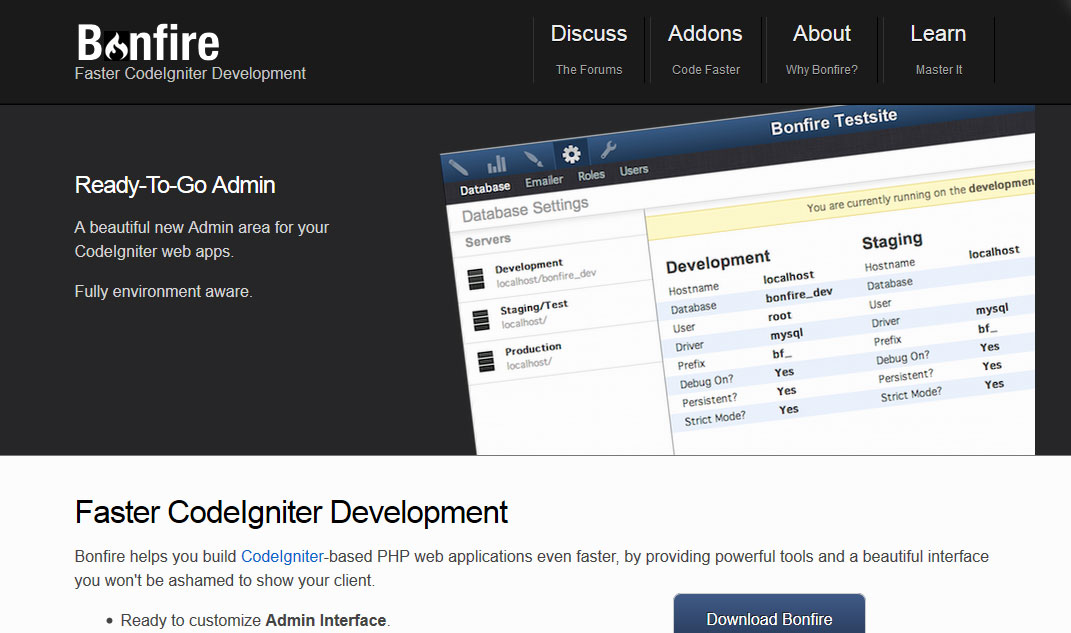Select the pencil icon in admin toolbar
Screen dimensions: 1071x633
459,166
